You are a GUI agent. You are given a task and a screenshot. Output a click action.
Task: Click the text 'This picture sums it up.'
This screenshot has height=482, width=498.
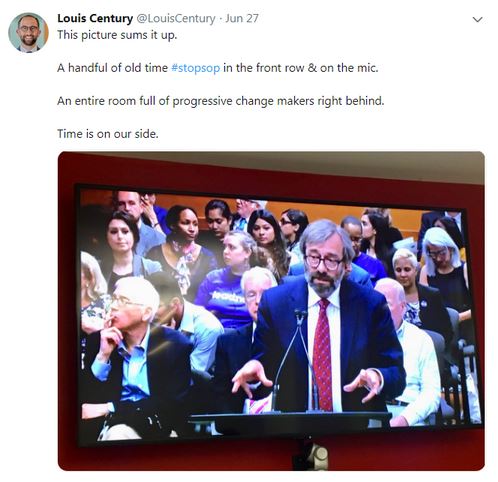(117, 35)
